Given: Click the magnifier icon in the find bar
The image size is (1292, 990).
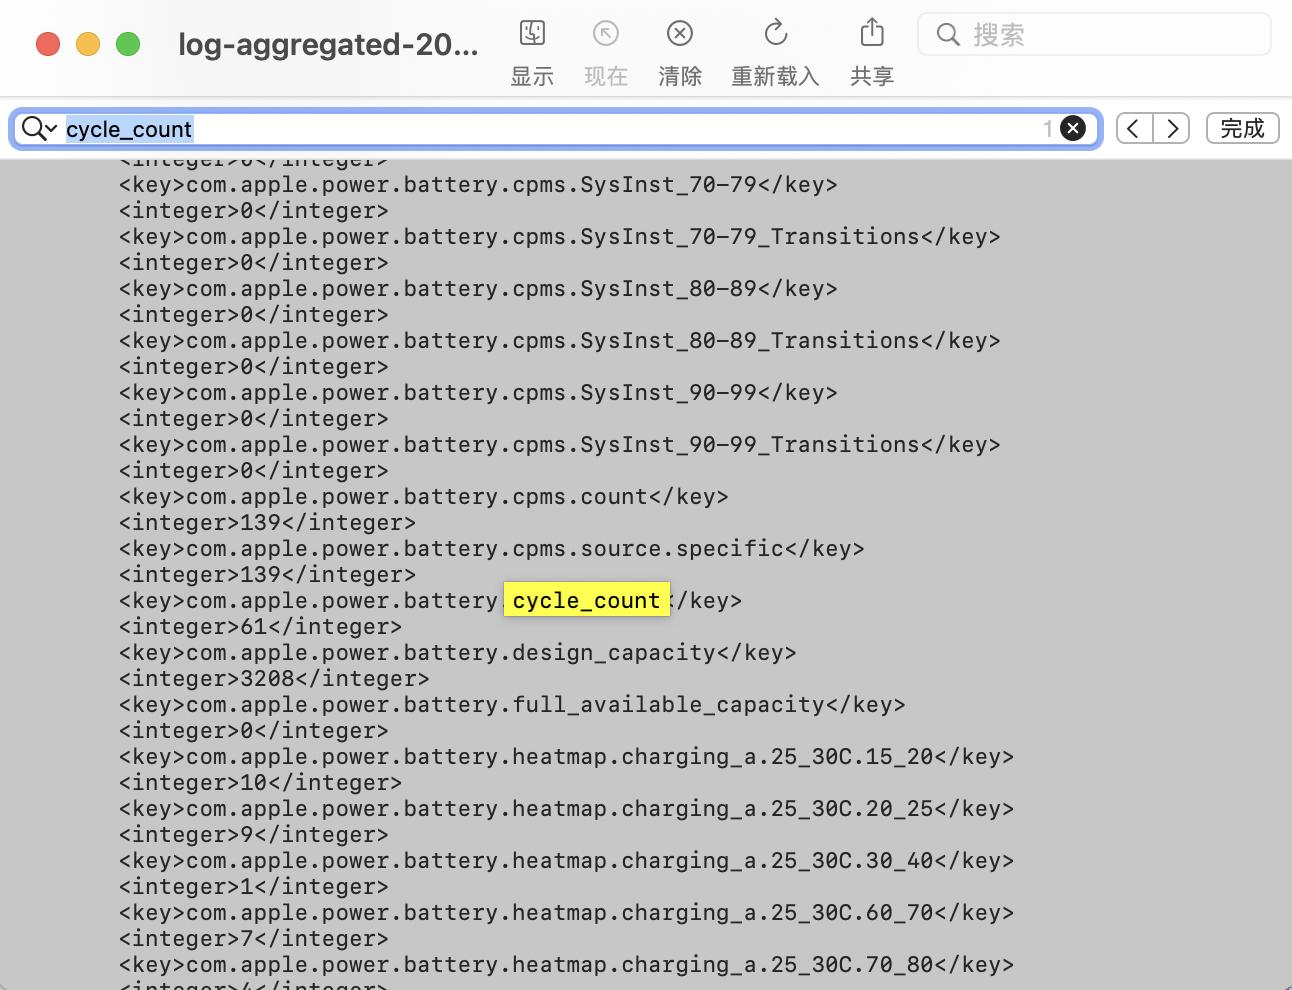Looking at the screenshot, I should pos(31,128).
